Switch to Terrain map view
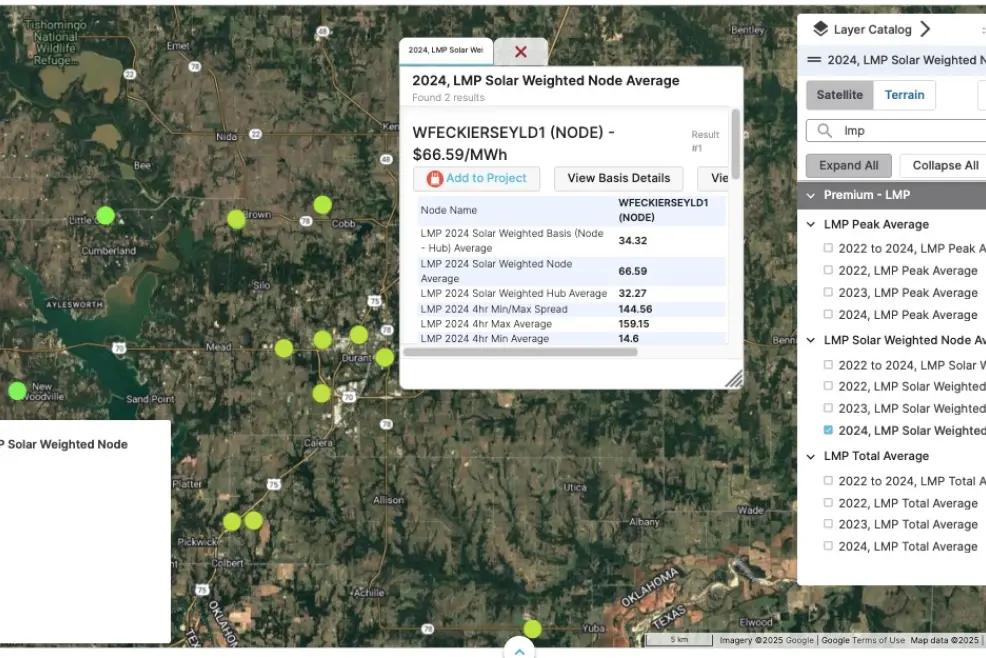Screen dimensions: 986x658 (904, 95)
